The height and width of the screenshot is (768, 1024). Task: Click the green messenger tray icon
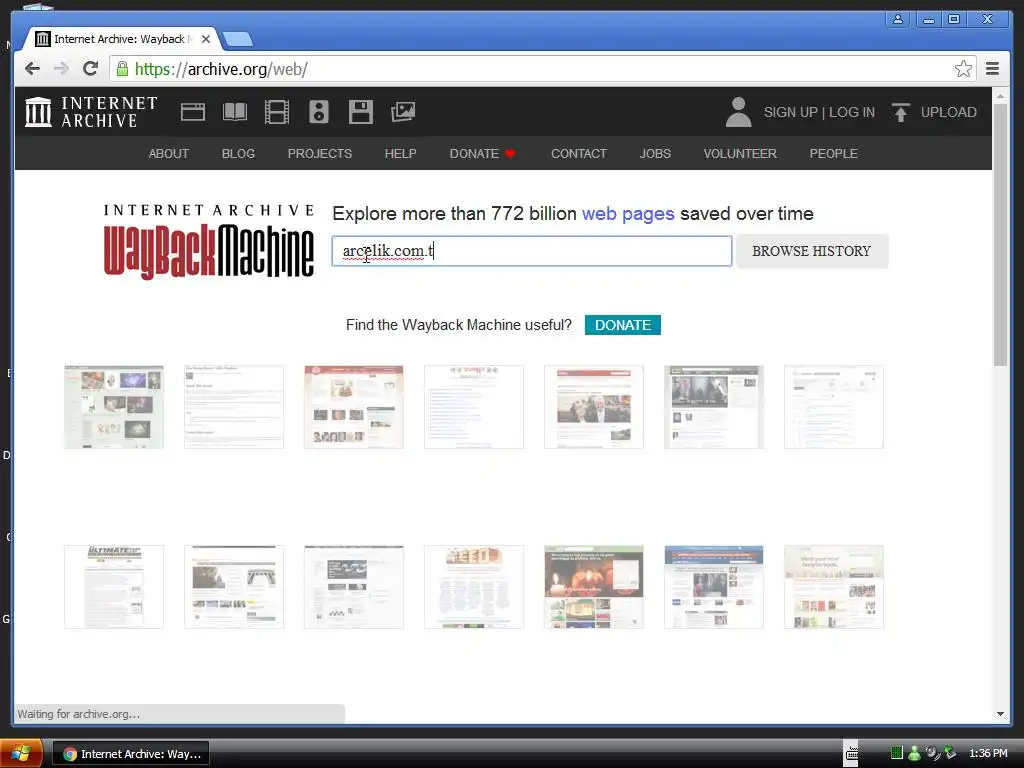914,753
